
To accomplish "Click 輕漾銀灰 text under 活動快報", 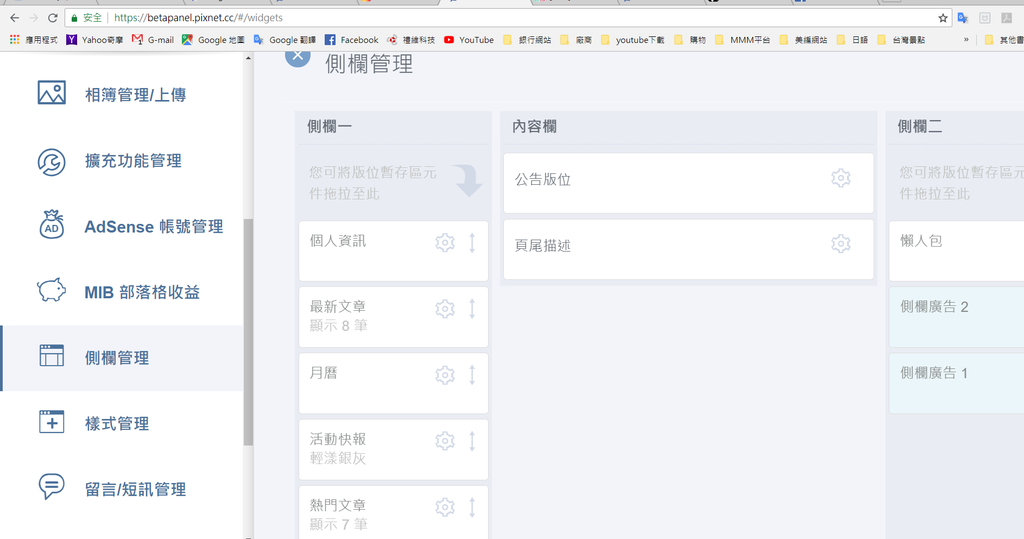I will (338, 458).
